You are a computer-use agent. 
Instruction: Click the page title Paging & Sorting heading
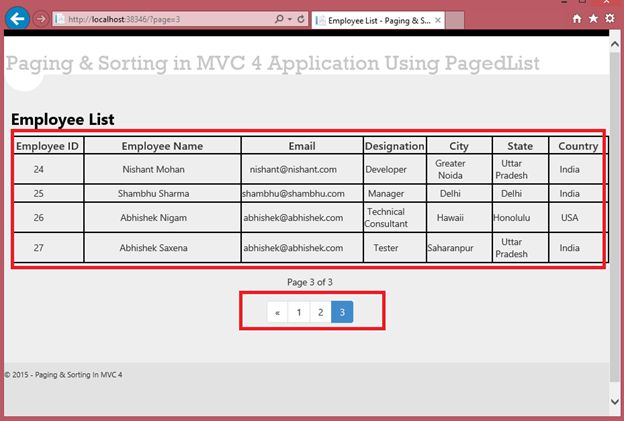click(x=273, y=63)
